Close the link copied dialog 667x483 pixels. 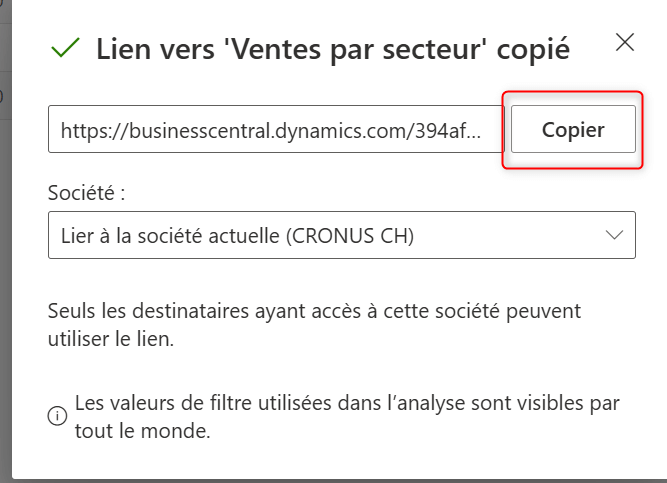(x=625, y=42)
